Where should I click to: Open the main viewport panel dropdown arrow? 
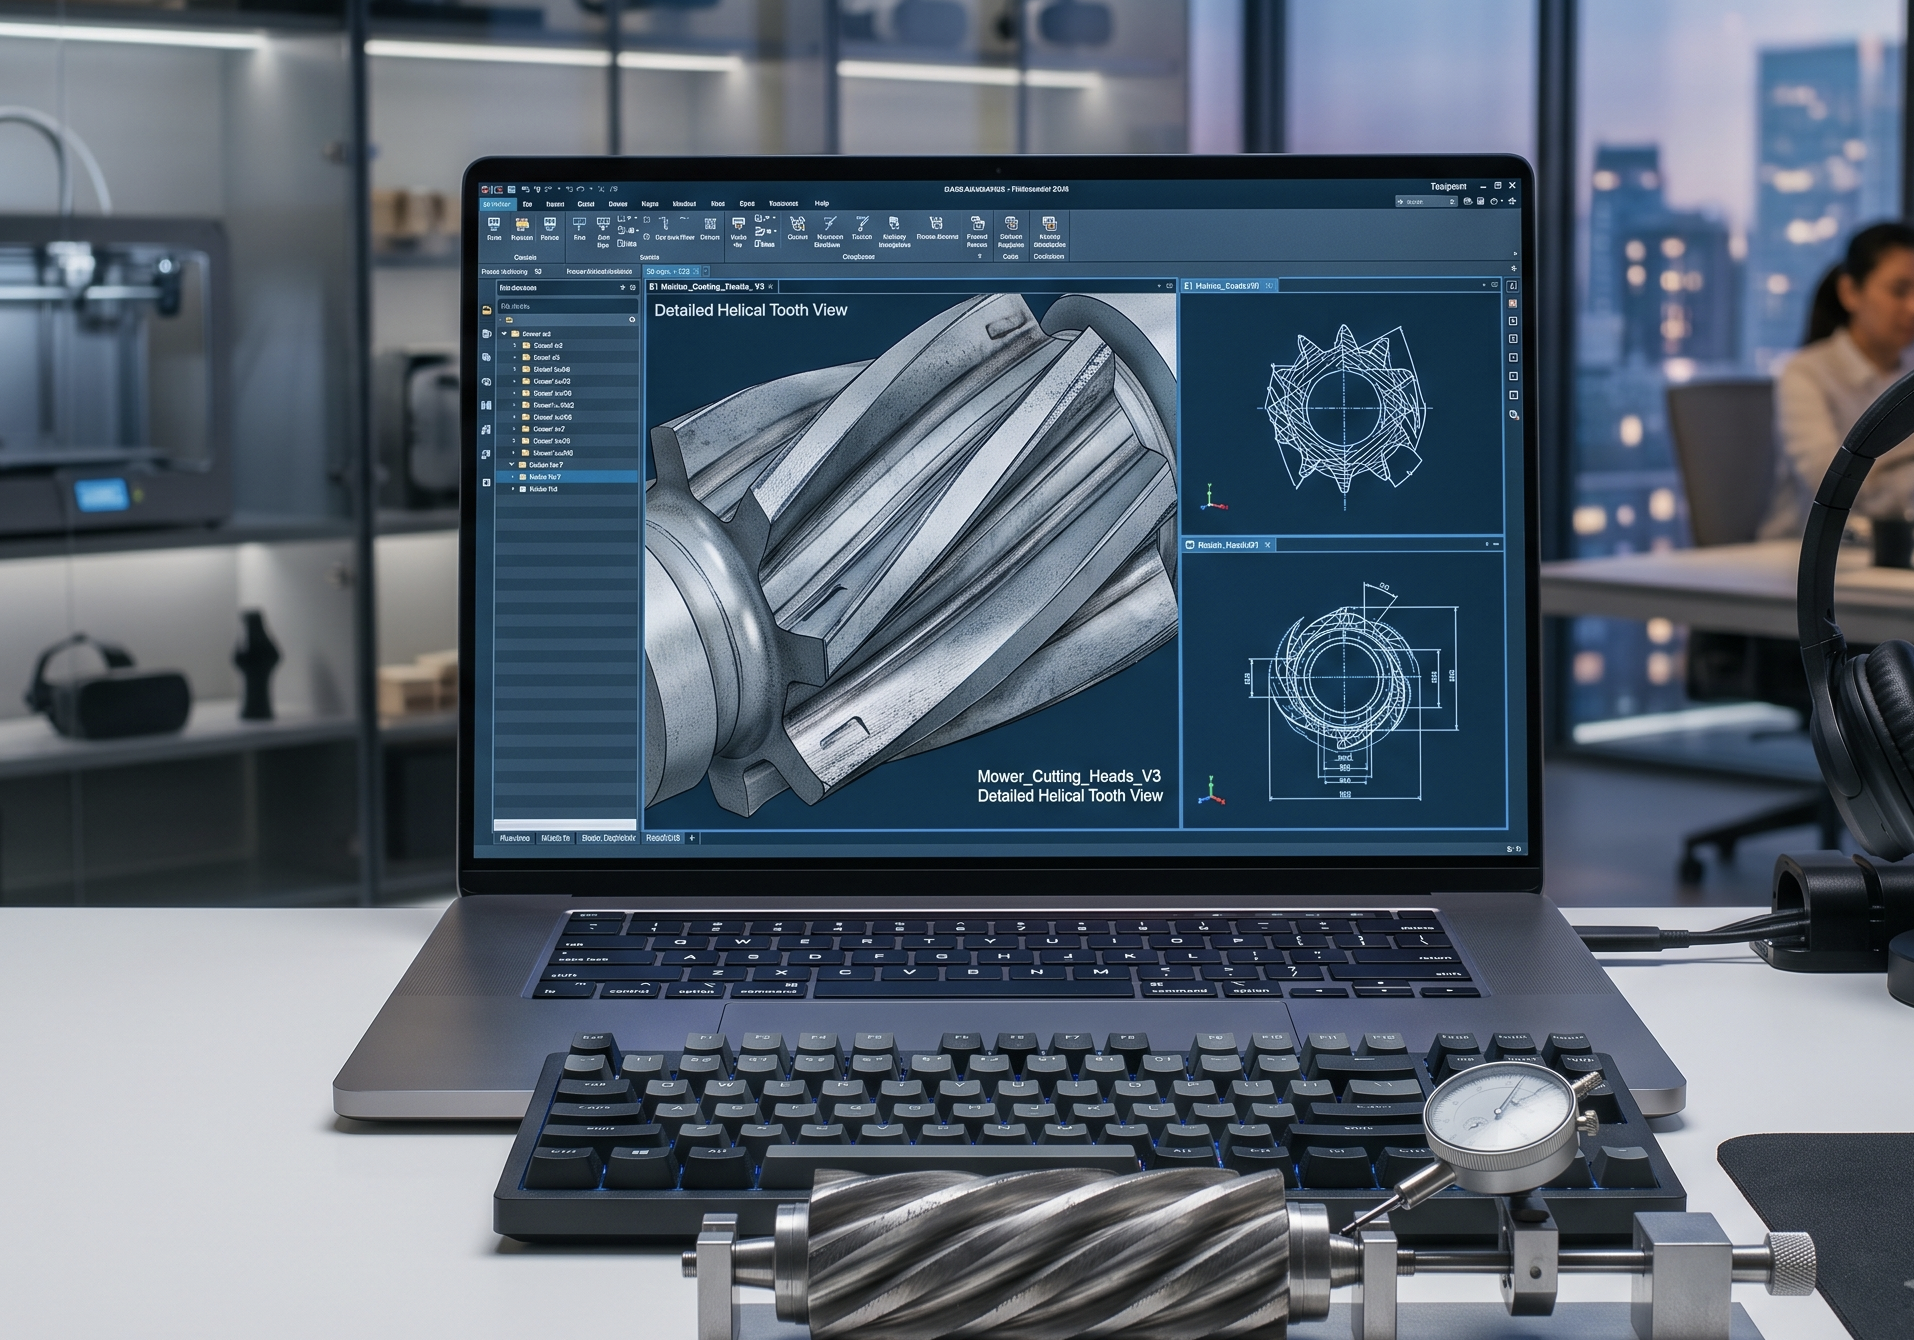pos(1158,286)
